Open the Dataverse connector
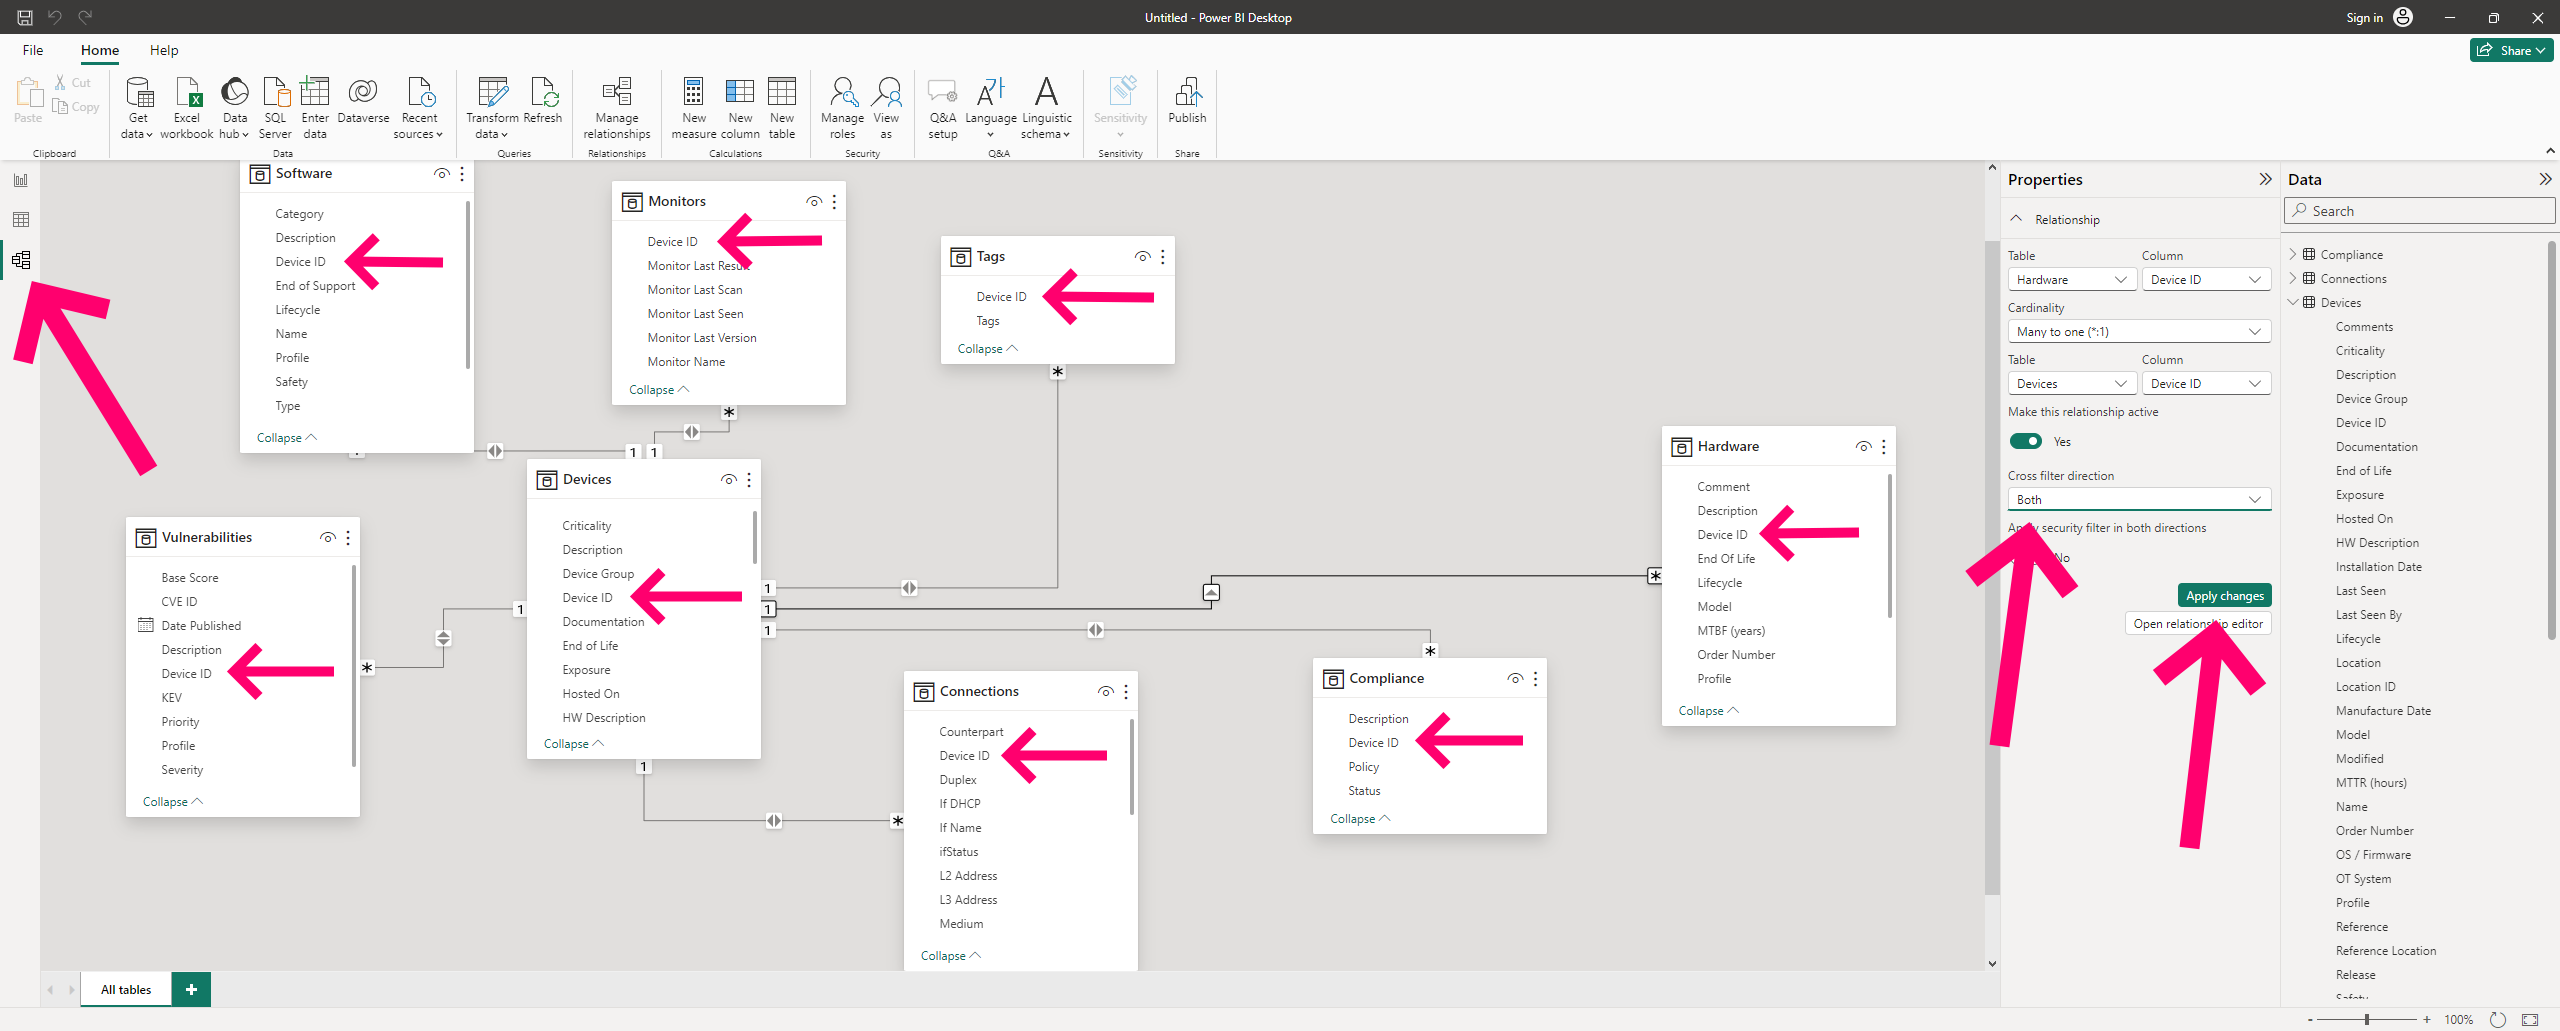2560x1031 pixels. point(363,101)
